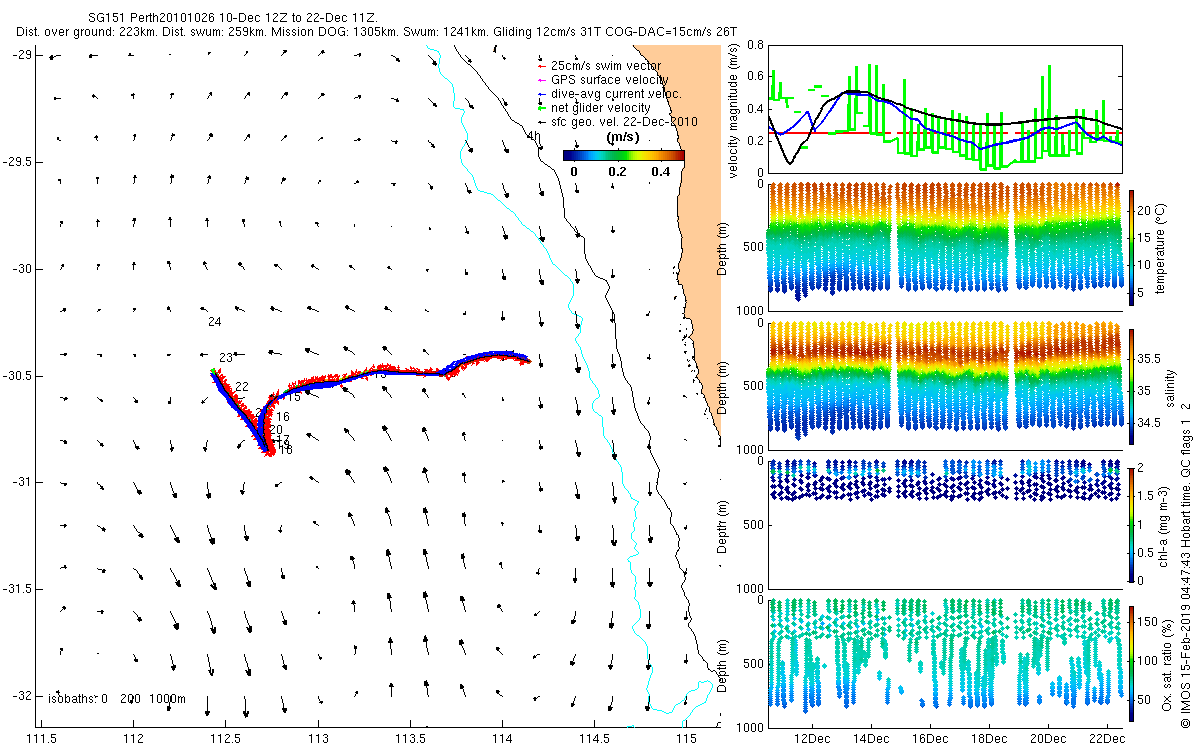
Task: Click the 14Dec tick on time axis
Action: tap(870, 738)
